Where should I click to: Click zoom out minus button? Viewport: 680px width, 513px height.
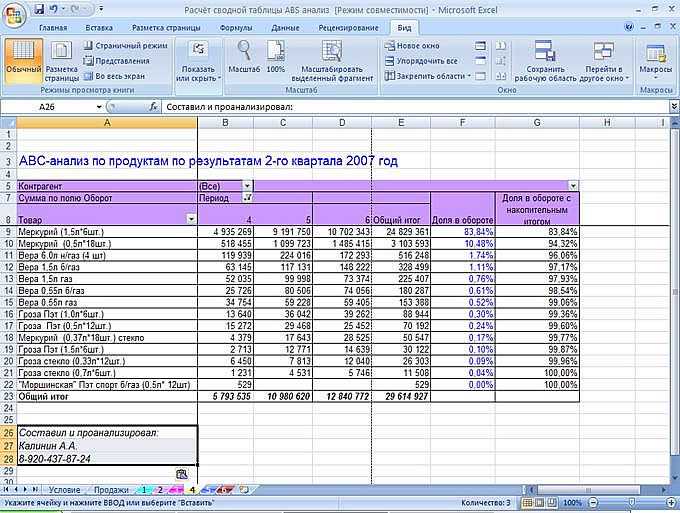pos(592,503)
